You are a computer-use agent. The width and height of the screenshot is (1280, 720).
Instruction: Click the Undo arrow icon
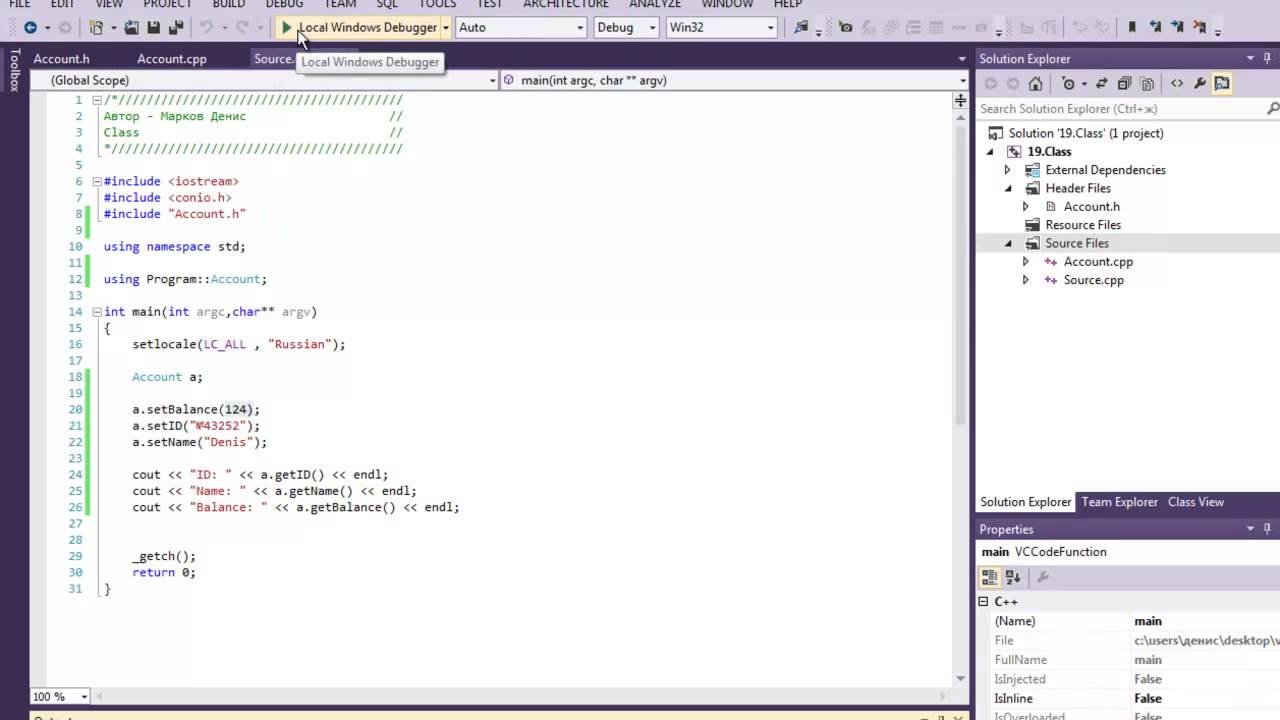pyautogui.click(x=206, y=28)
